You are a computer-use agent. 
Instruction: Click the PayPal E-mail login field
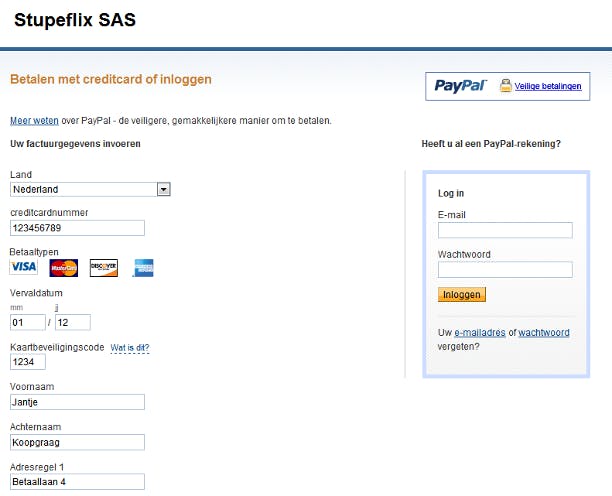505,230
